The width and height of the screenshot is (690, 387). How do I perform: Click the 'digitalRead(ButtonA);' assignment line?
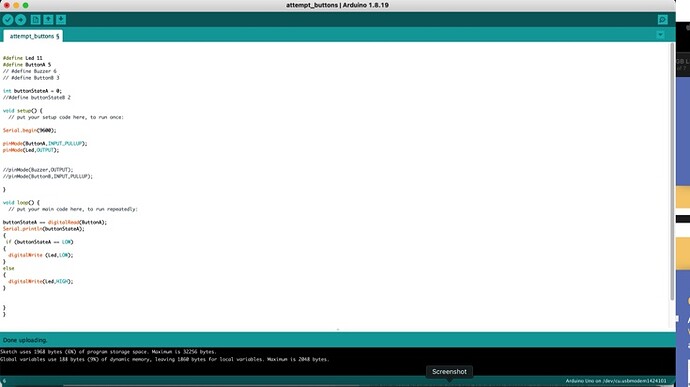(55, 222)
